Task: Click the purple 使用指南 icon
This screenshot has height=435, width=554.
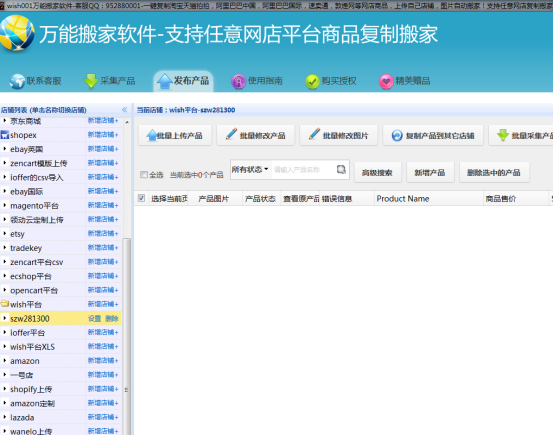Action: [x=238, y=82]
